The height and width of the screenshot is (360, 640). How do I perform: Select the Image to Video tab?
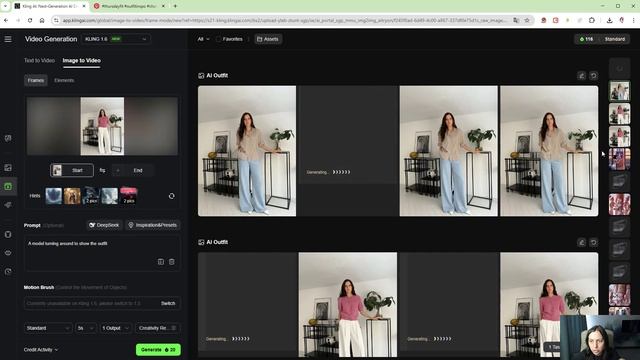click(82, 60)
